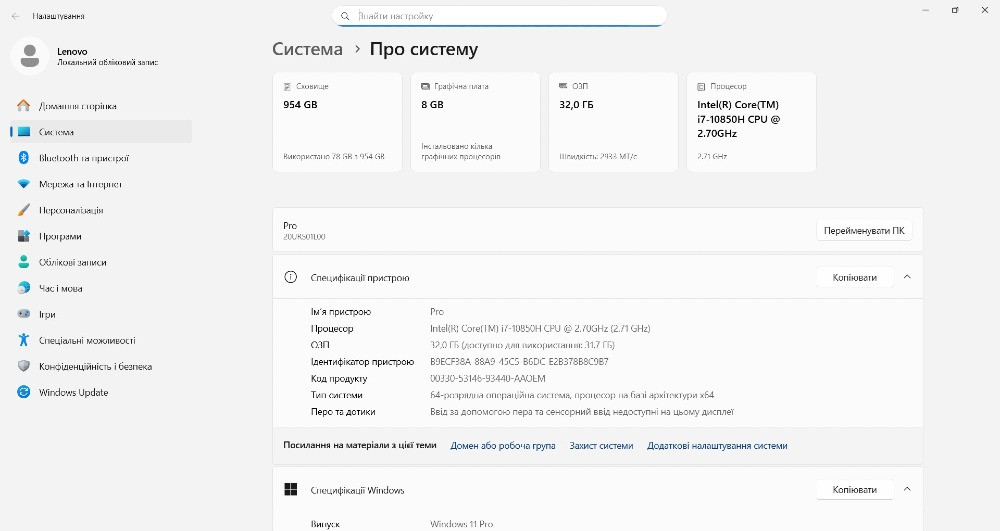Screen dimensions: 1000x531
Task: Open the 32,0 ГБ RAM card
Action: (x=614, y=122)
